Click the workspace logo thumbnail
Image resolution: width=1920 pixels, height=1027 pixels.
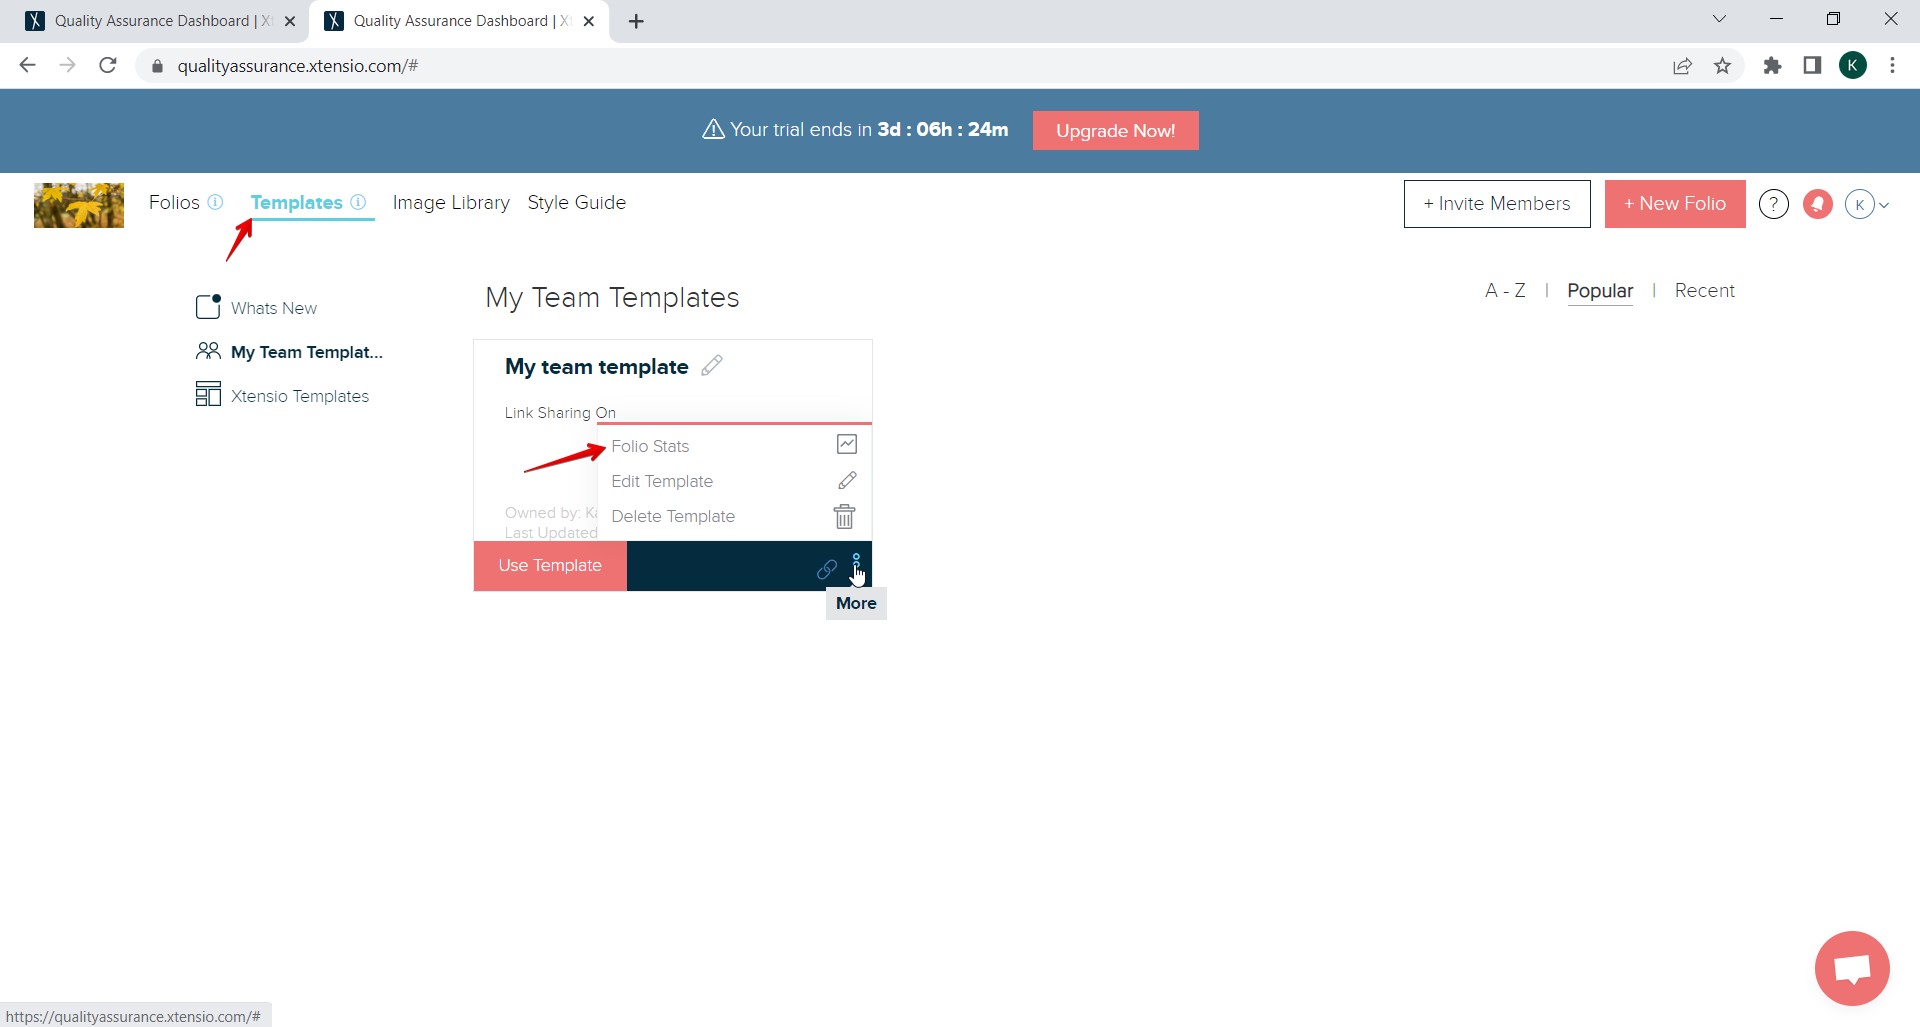(79, 205)
